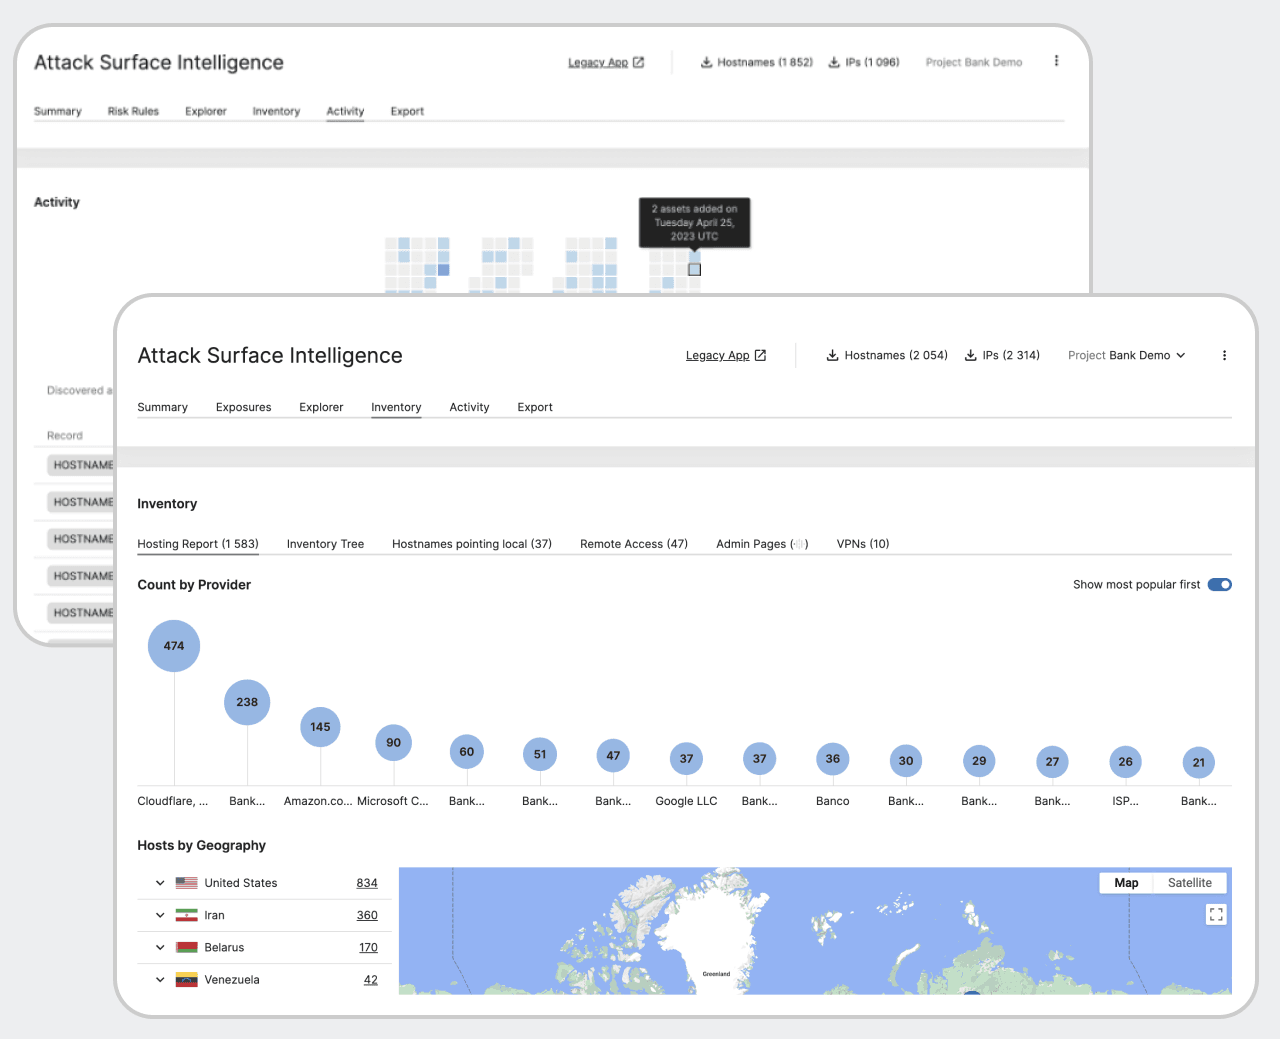Click the fullscreen icon on the map
The image size is (1280, 1039).
click(x=1216, y=914)
